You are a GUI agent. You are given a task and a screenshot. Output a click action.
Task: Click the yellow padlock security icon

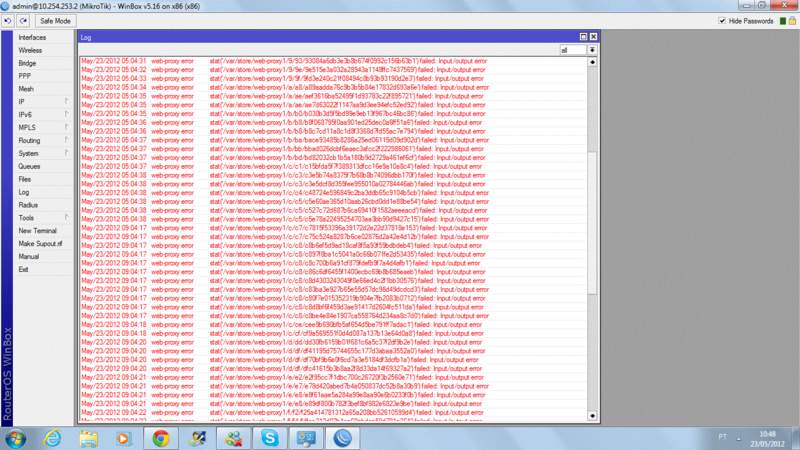(x=792, y=21)
